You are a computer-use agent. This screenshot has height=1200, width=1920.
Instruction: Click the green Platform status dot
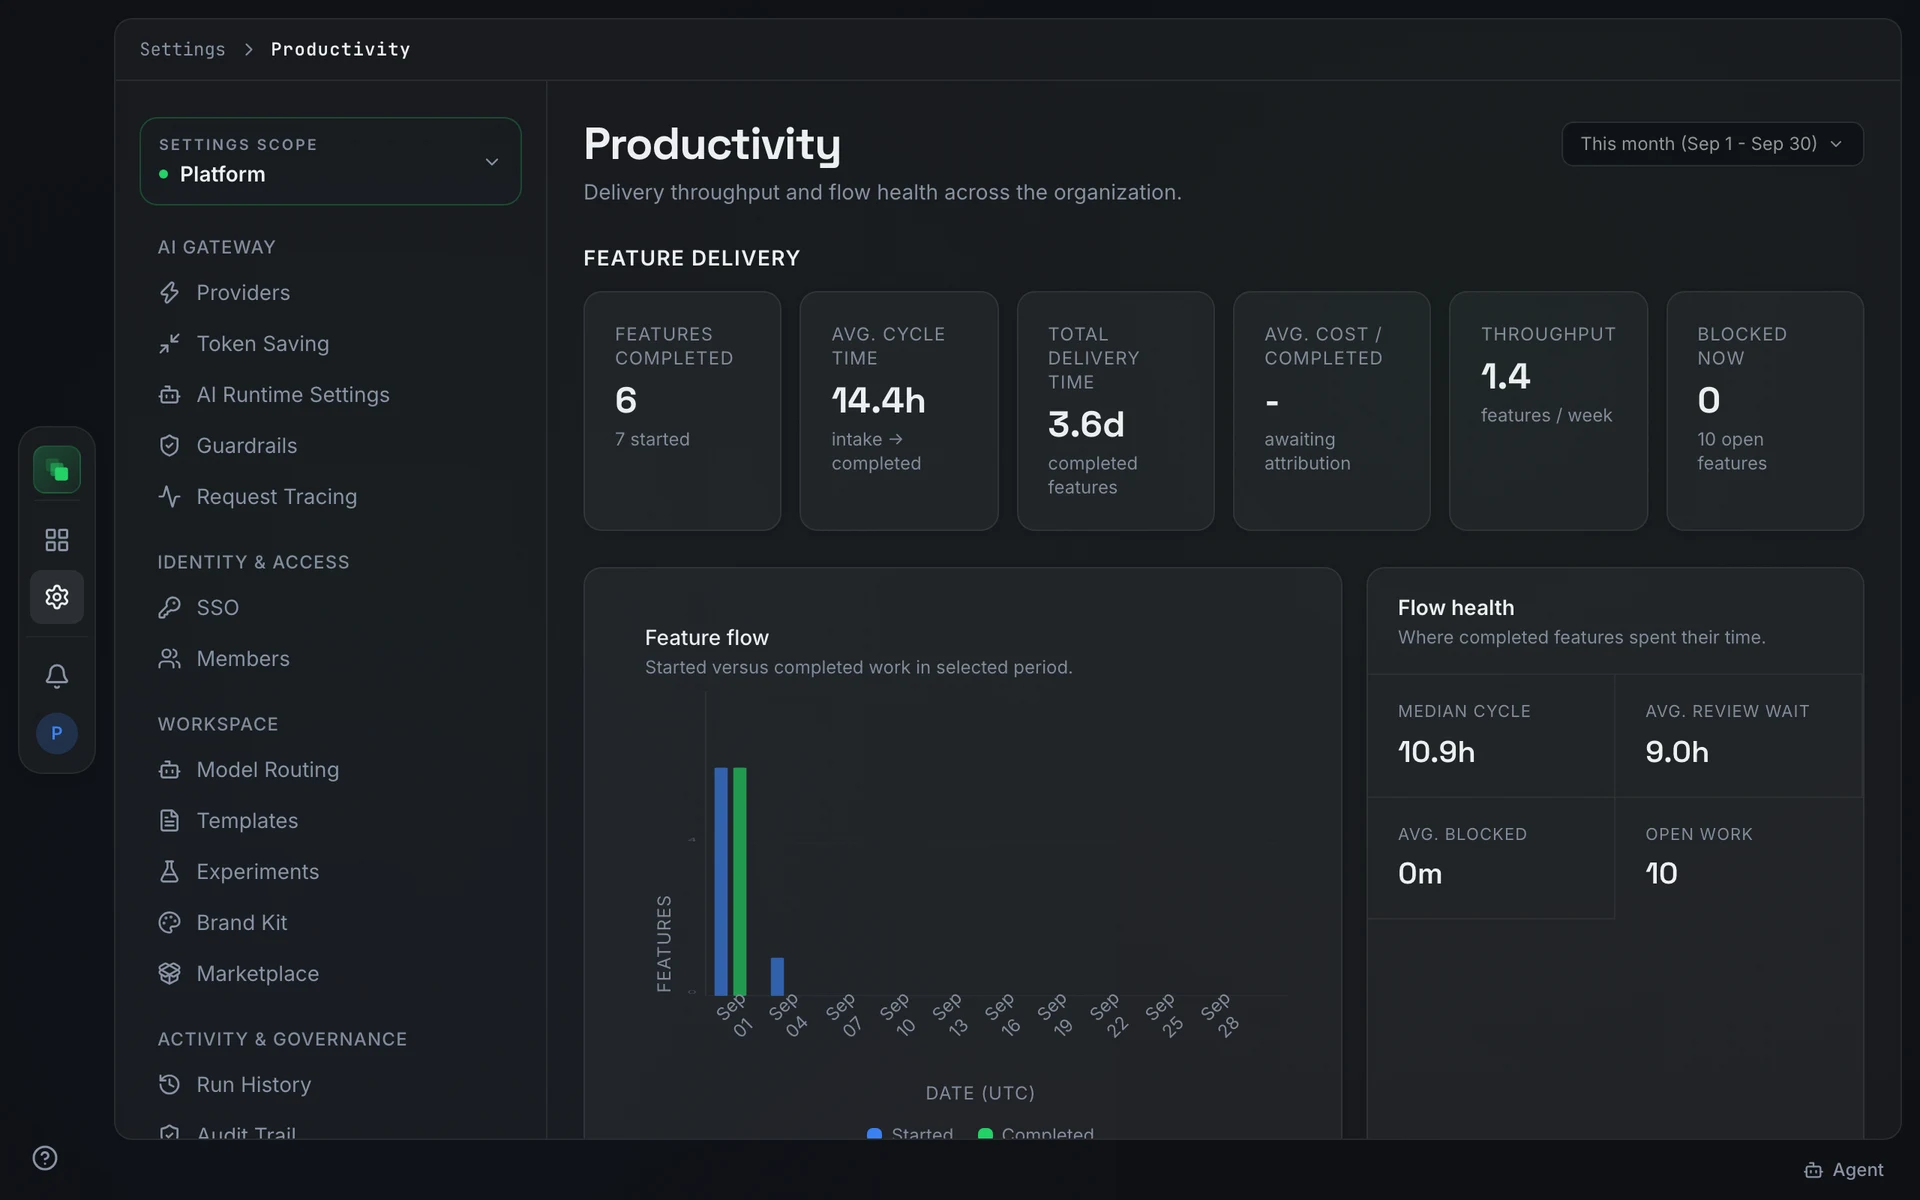pyautogui.click(x=164, y=174)
